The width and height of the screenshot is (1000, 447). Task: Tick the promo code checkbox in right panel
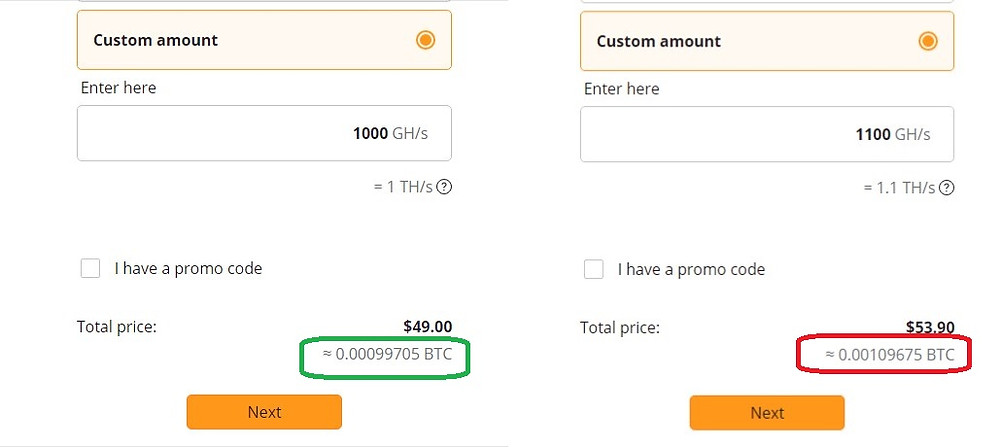click(594, 270)
